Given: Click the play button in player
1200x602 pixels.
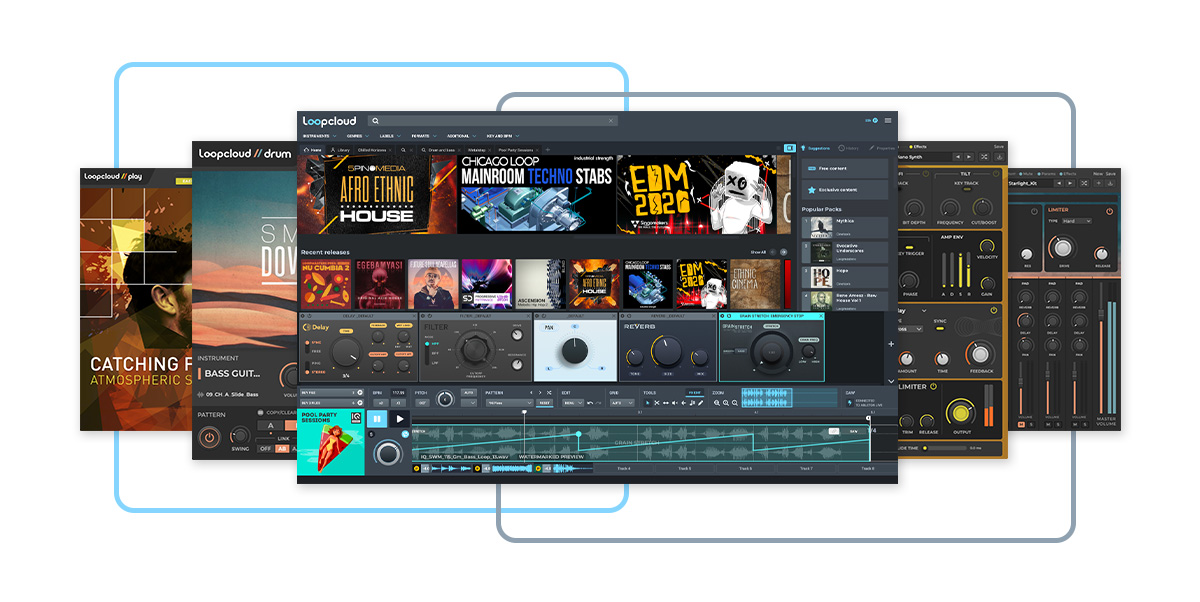Looking at the screenshot, I should [x=400, y=419].
